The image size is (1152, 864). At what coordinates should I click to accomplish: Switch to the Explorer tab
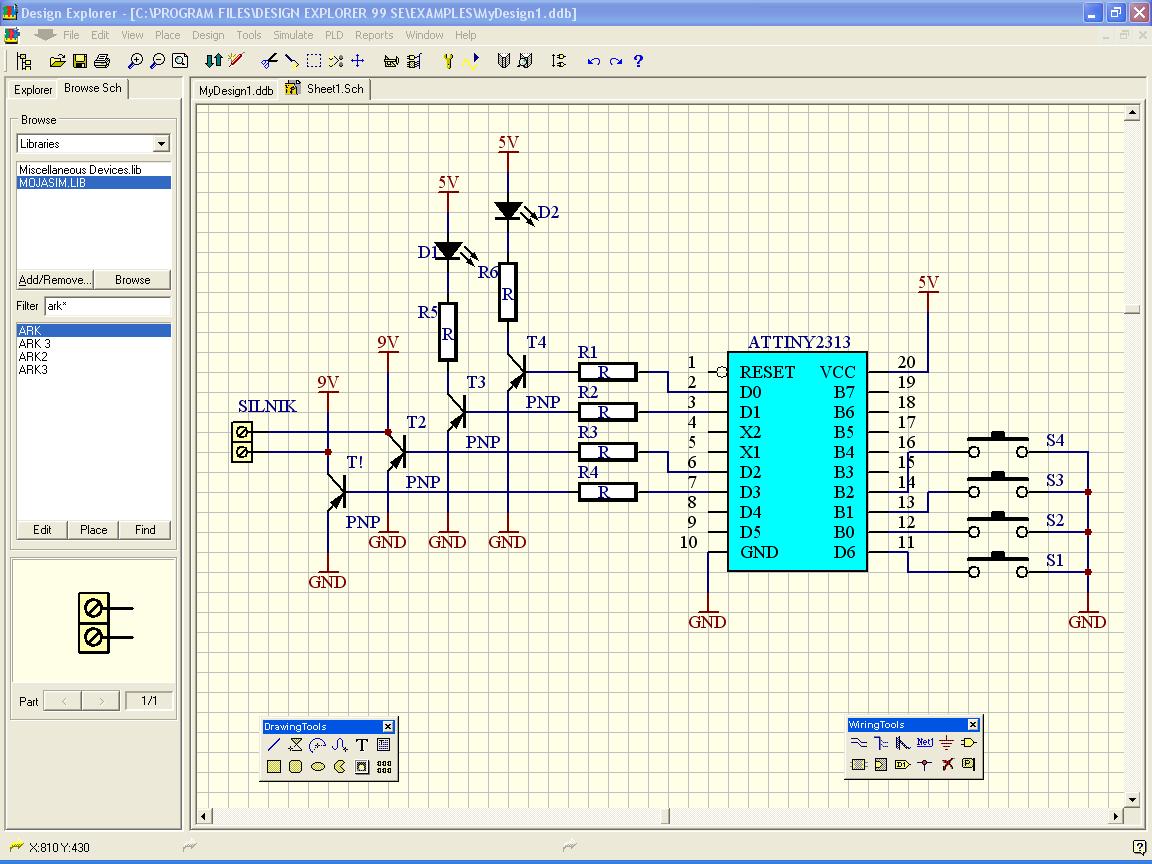pos(33,90)
